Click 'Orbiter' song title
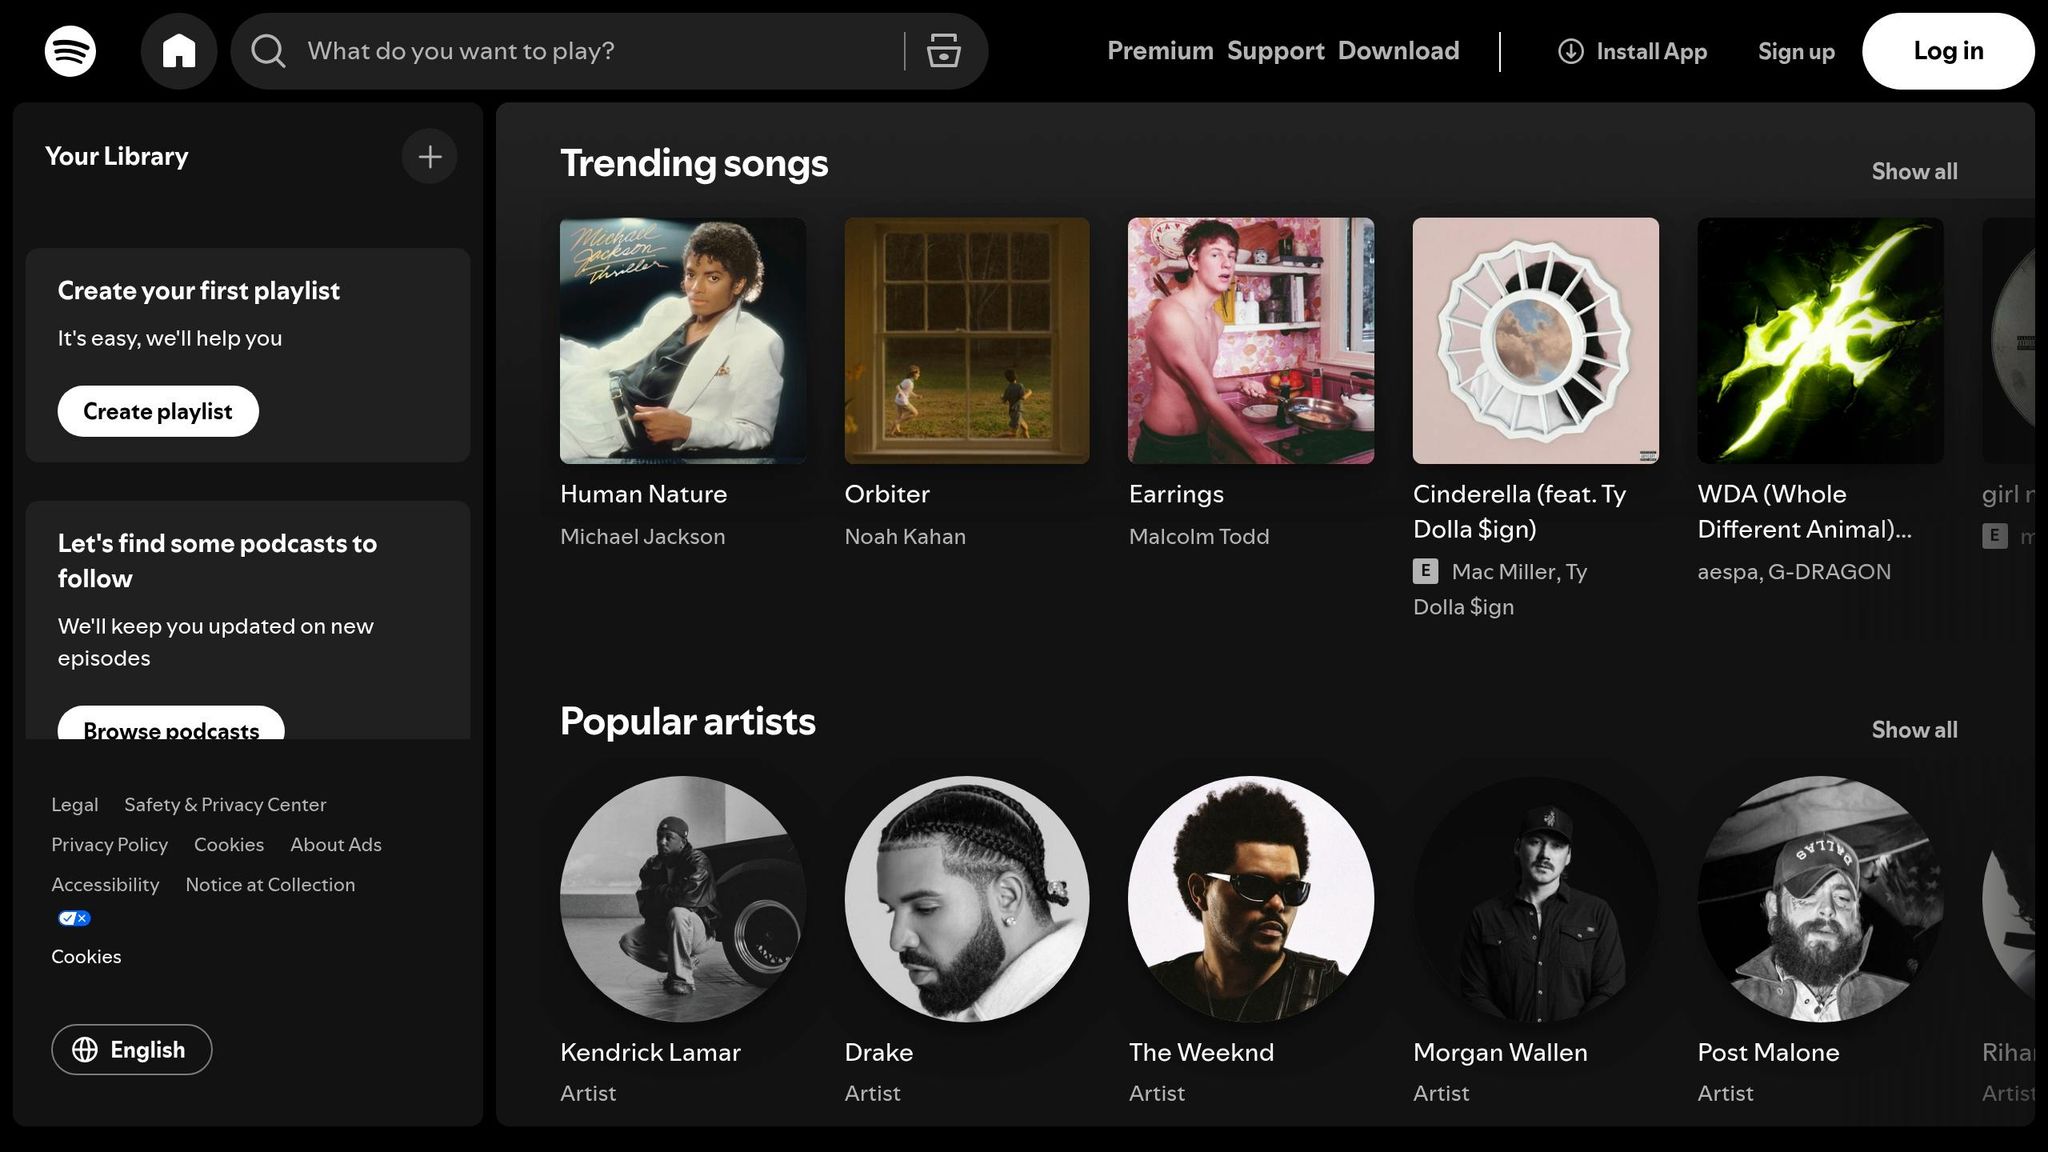 coord(887,494)
